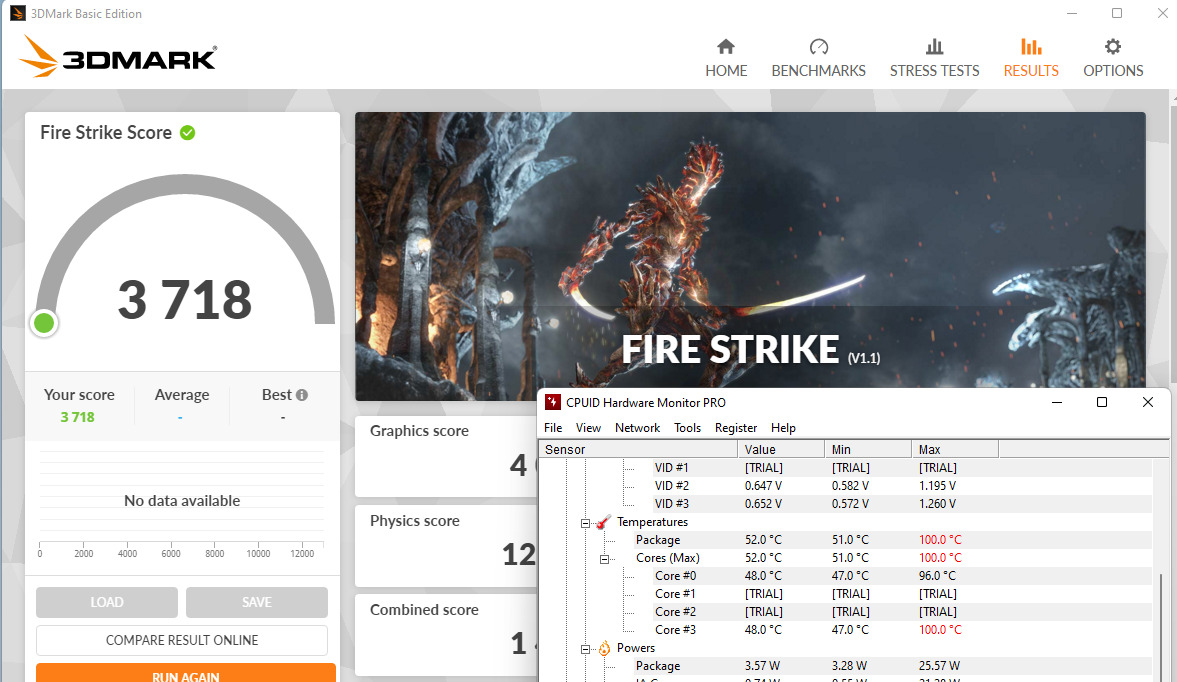Viewport: 1177px width, 682px height.
Task: Click the Max column header
Action: point(956,449)
